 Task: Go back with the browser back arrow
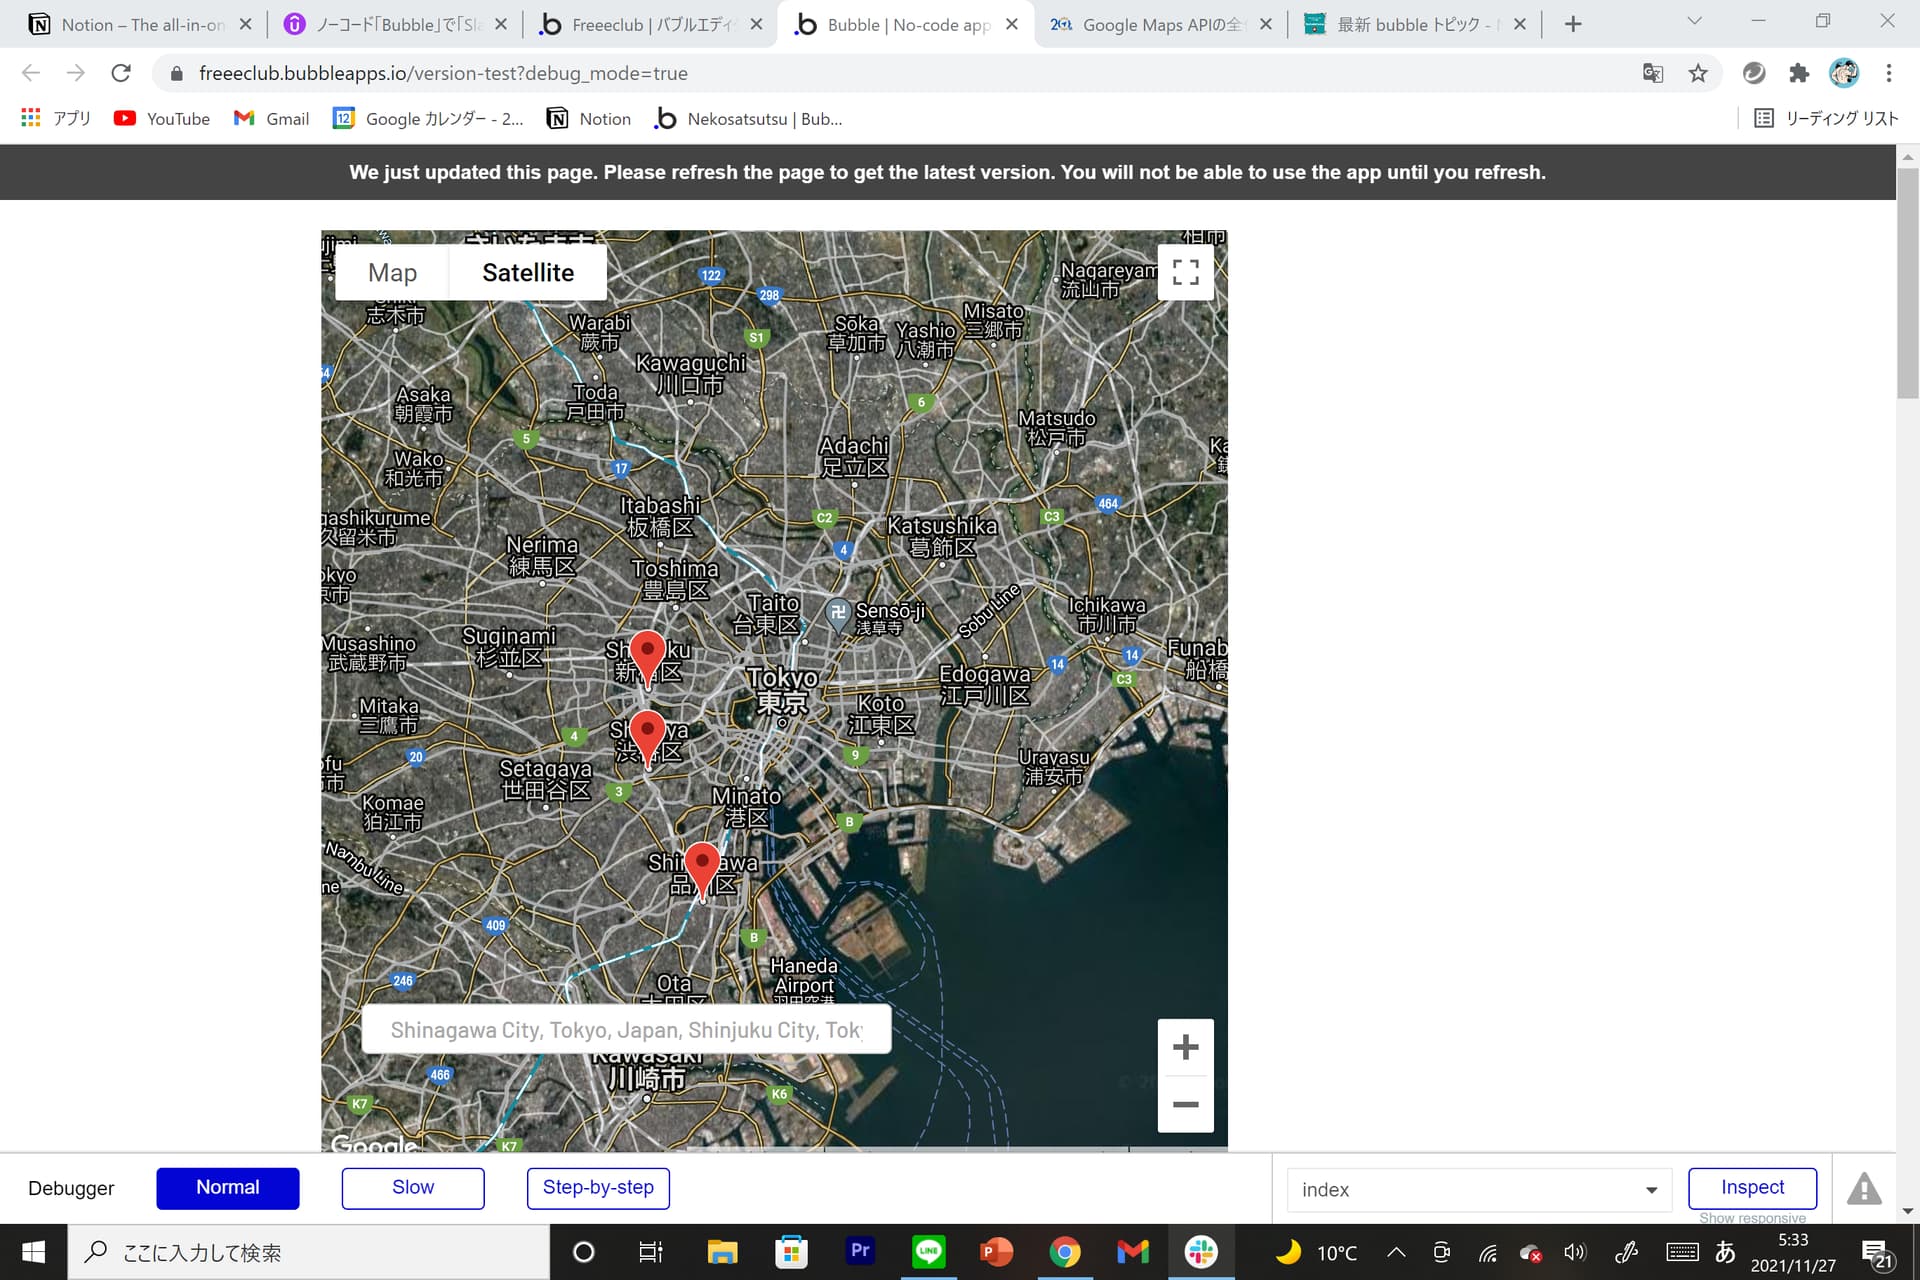(x=31, y=73)
